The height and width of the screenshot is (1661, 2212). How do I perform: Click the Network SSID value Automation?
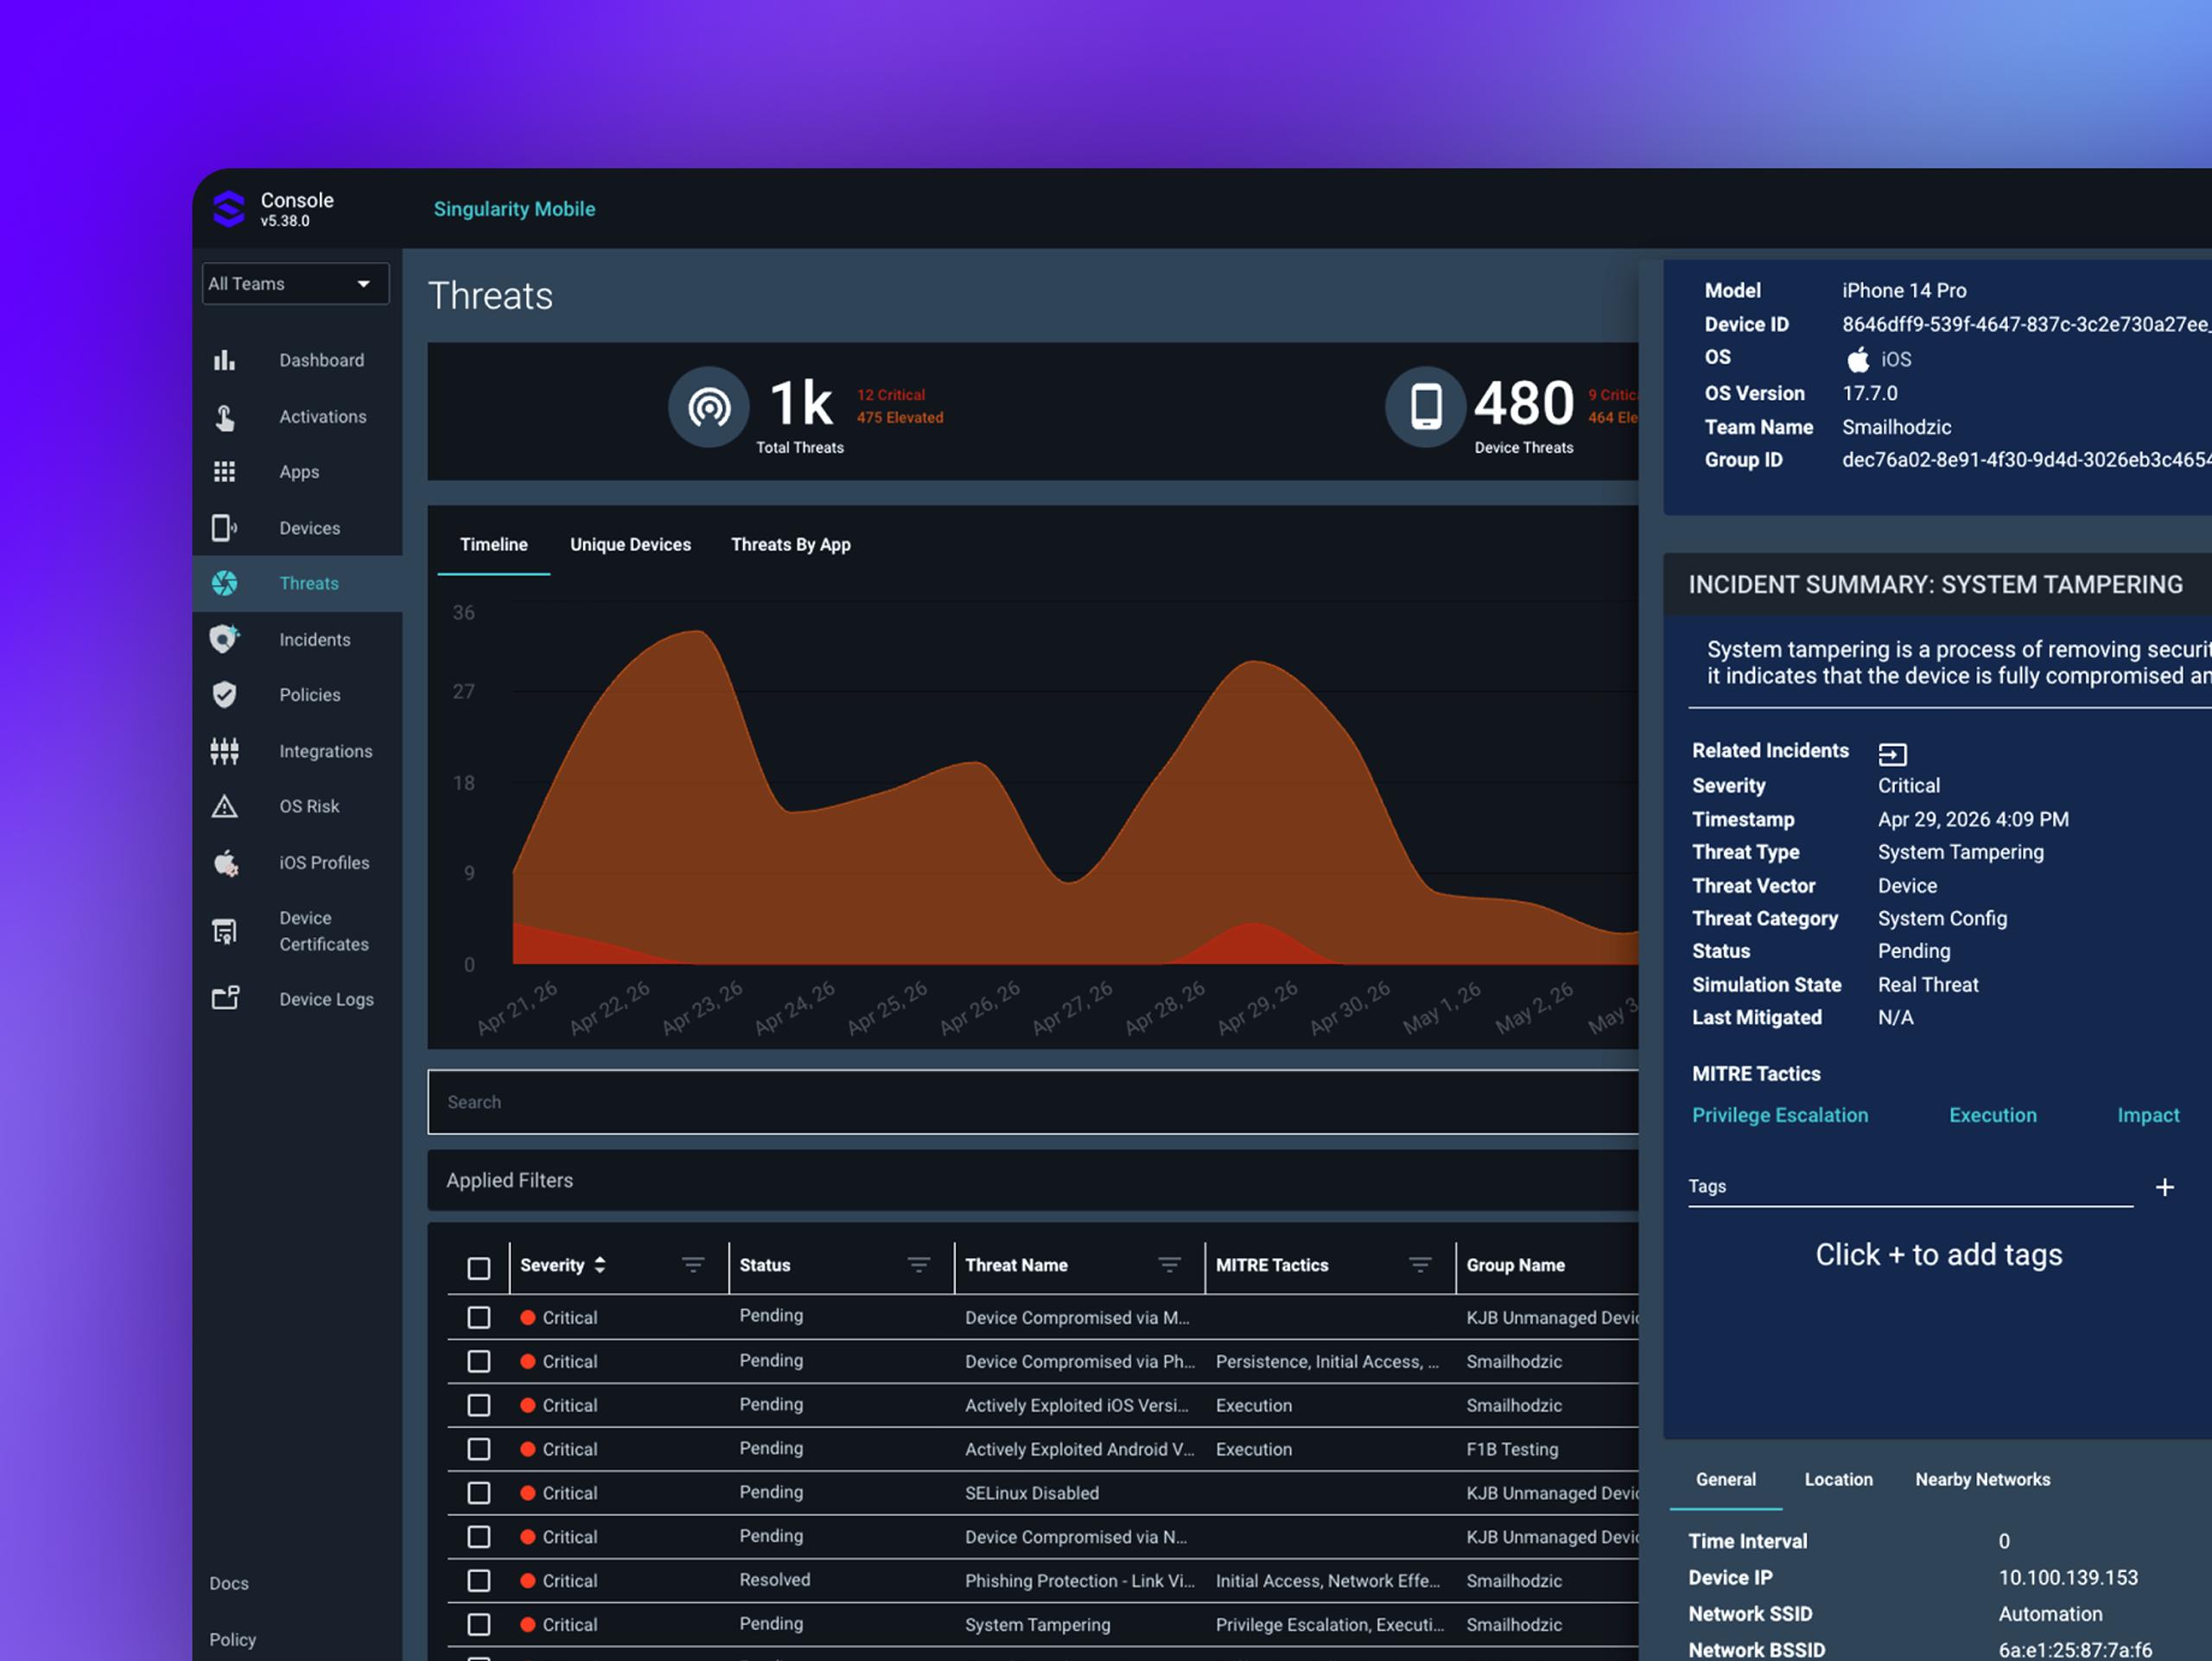coord(2050,1614)
